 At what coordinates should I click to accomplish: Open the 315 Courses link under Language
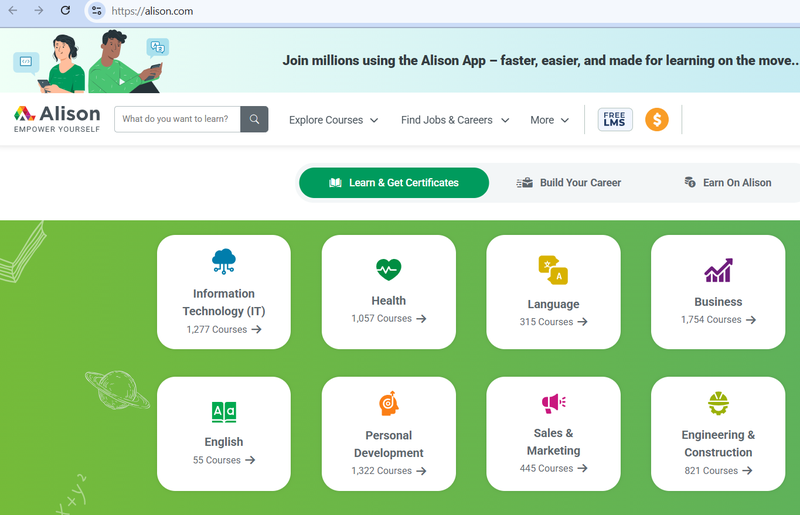point(554,322)
